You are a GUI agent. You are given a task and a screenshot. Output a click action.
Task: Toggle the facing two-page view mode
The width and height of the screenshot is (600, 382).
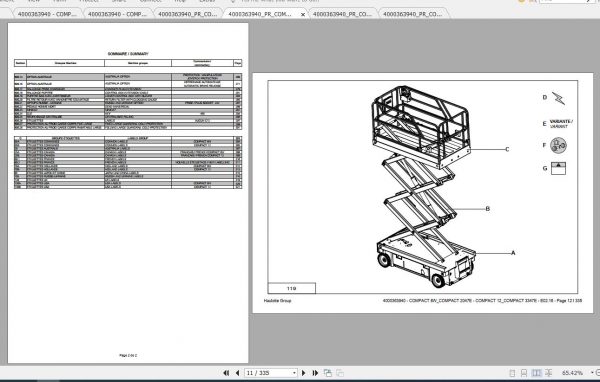click(536, 373)
